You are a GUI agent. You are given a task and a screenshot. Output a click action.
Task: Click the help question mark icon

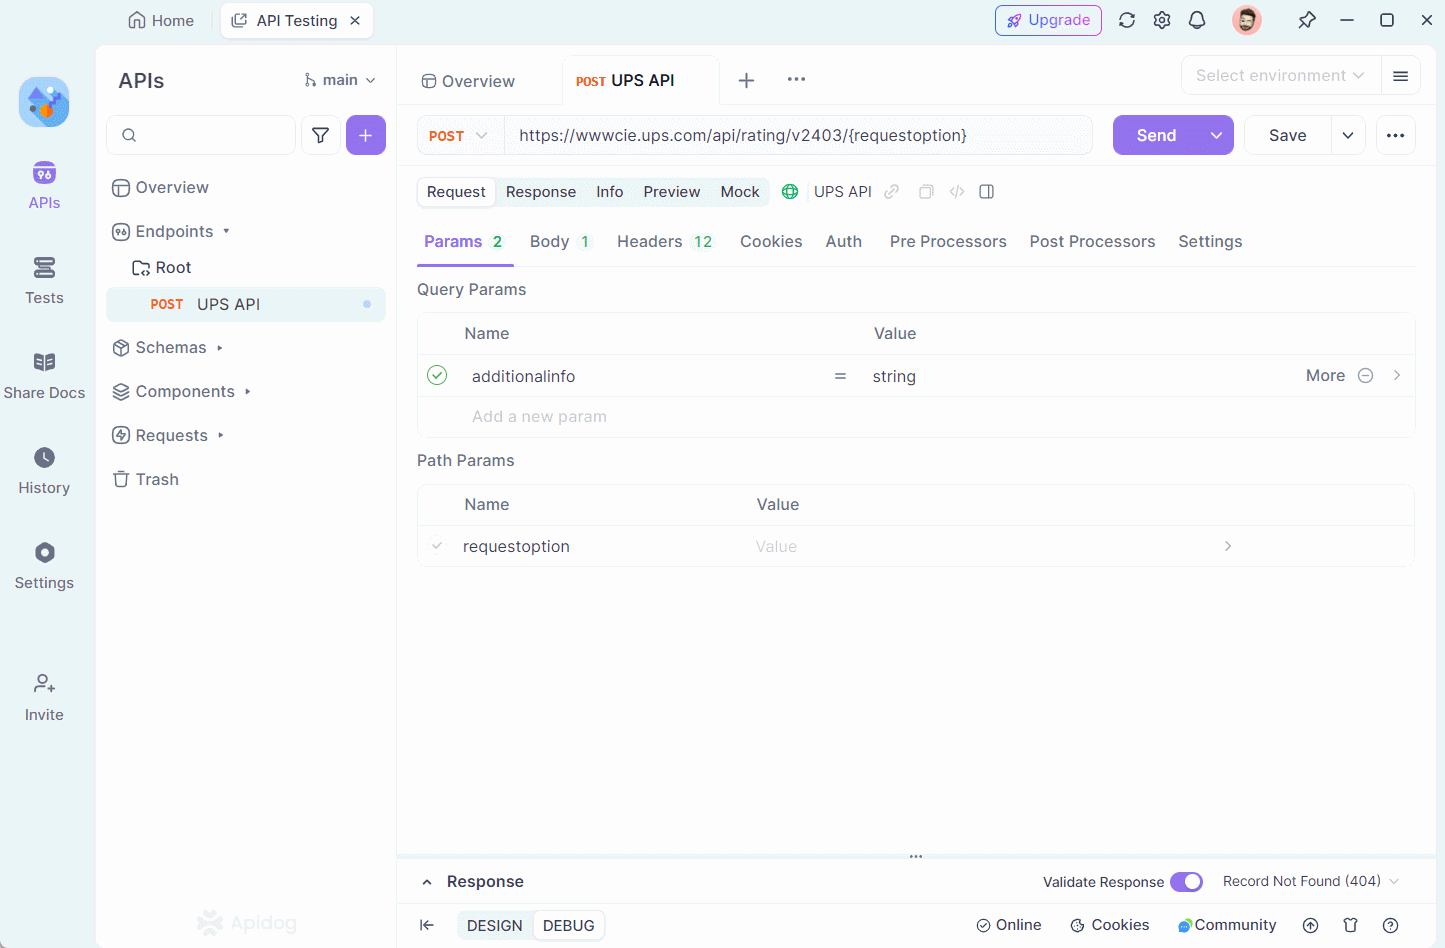coord(1390,925)
